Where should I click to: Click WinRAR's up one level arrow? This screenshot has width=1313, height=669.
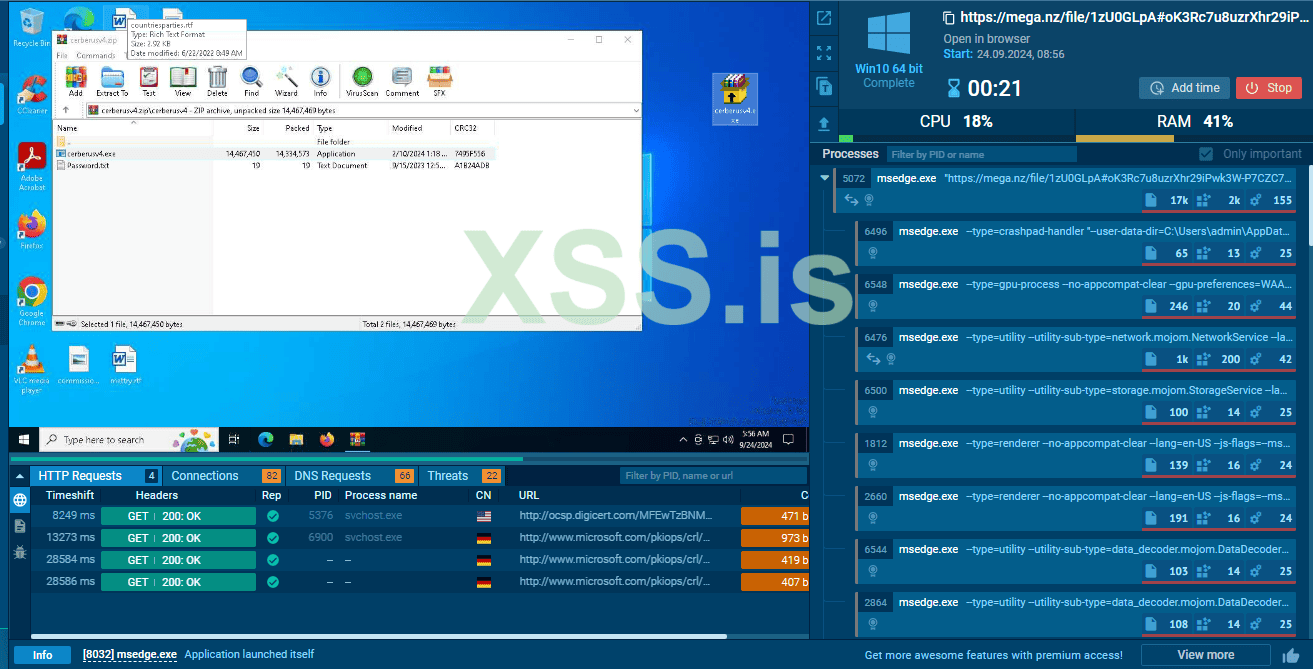tap(66, 110)
